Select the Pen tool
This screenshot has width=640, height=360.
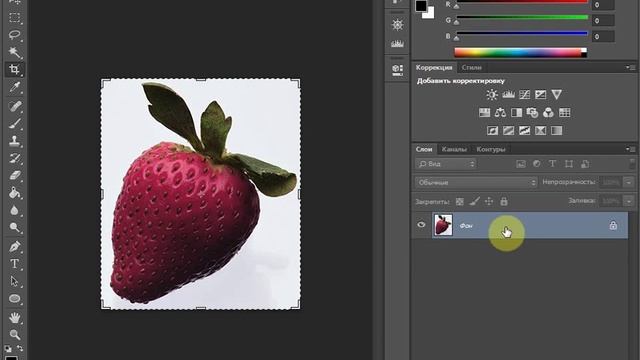pyautogui.click(x=15, y=247)
